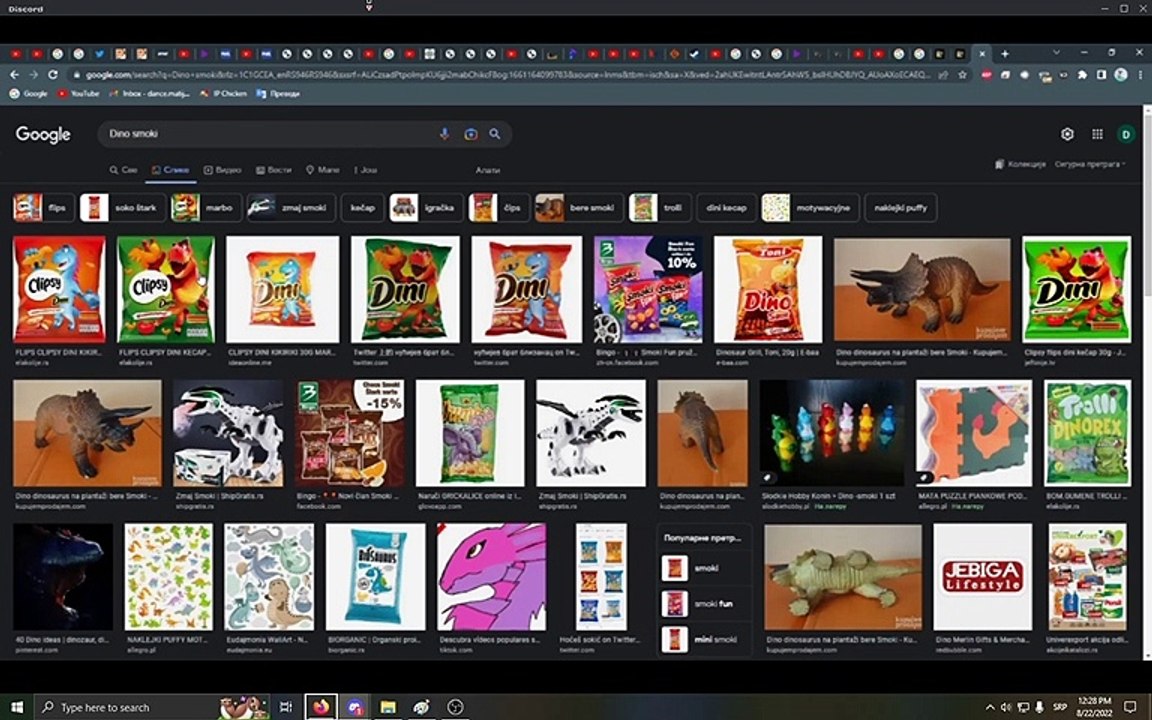Click the Firefox icon on the taskbar
The image size is (1152, 720).
(321, 707)
